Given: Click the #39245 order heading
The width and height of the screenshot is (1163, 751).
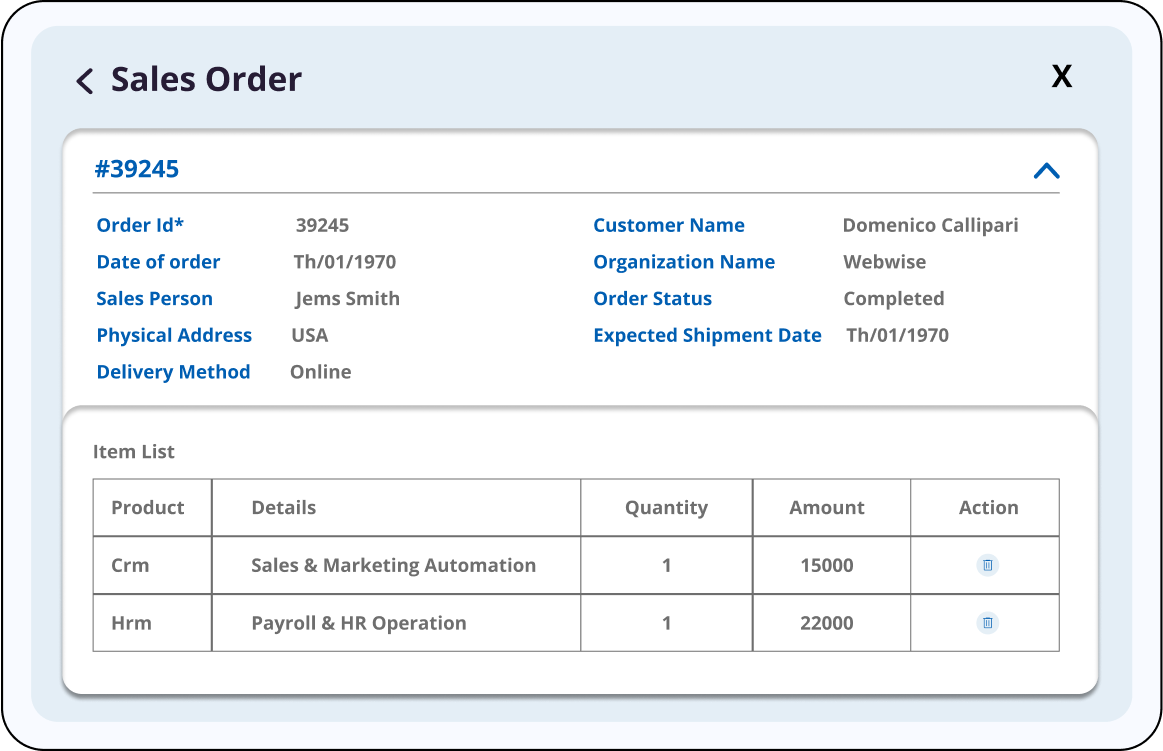Looking at the screenshot, I should [137, 169].
